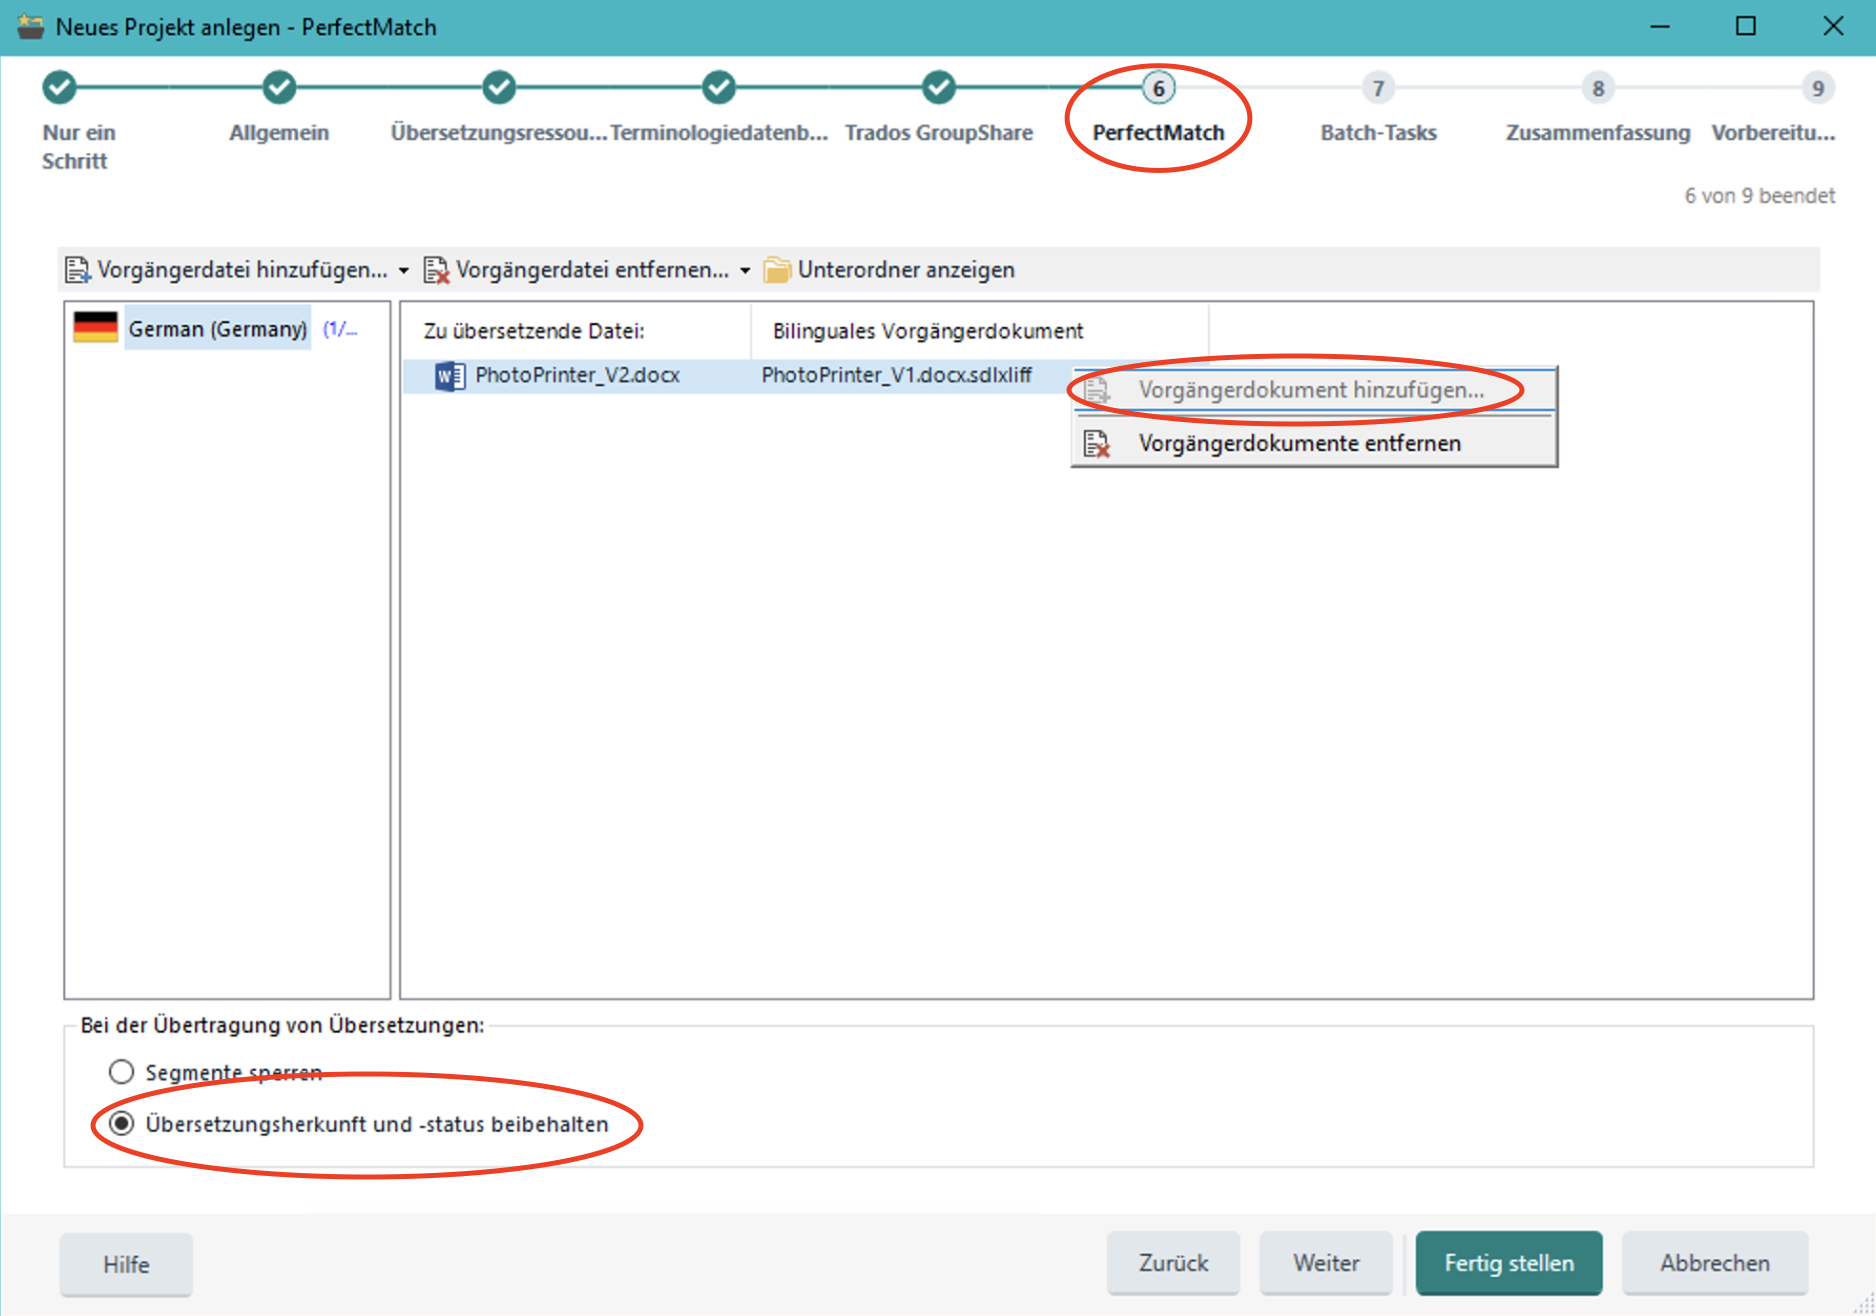The image size is (1876, 1316).
Task: Choose 'Vorgängerdokument hinzufügen...' from context menu
Action: click(1314, 390)
